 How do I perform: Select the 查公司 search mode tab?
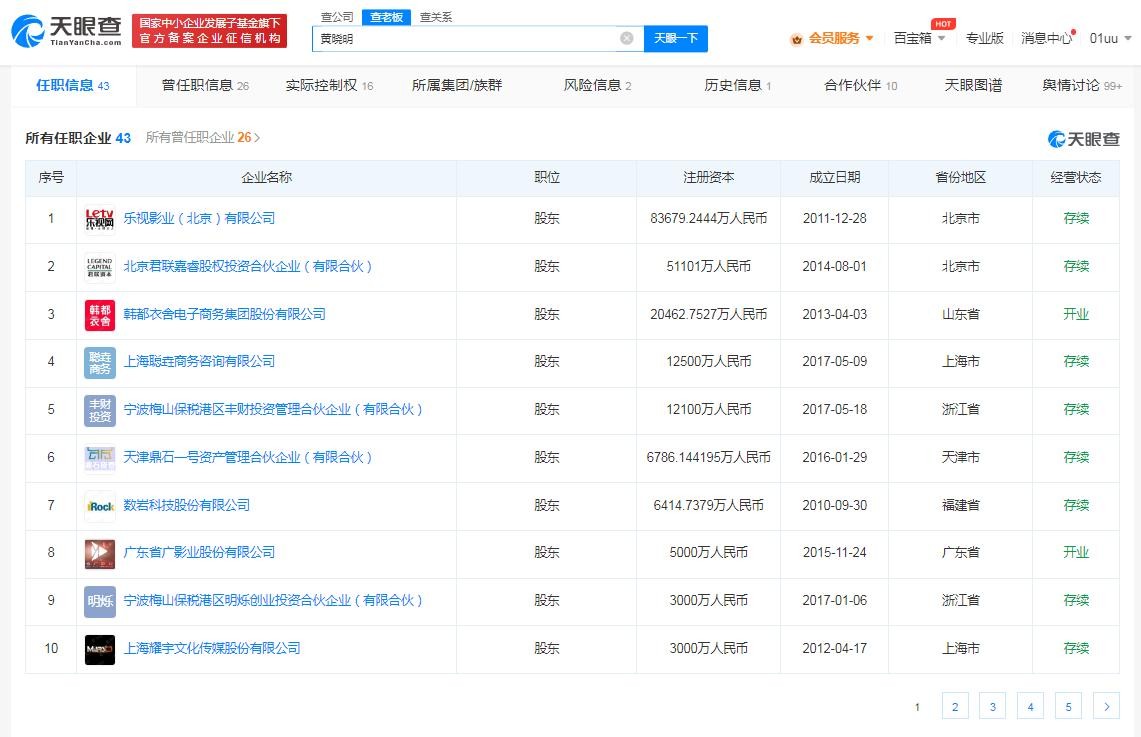click(x=336, y=17)
